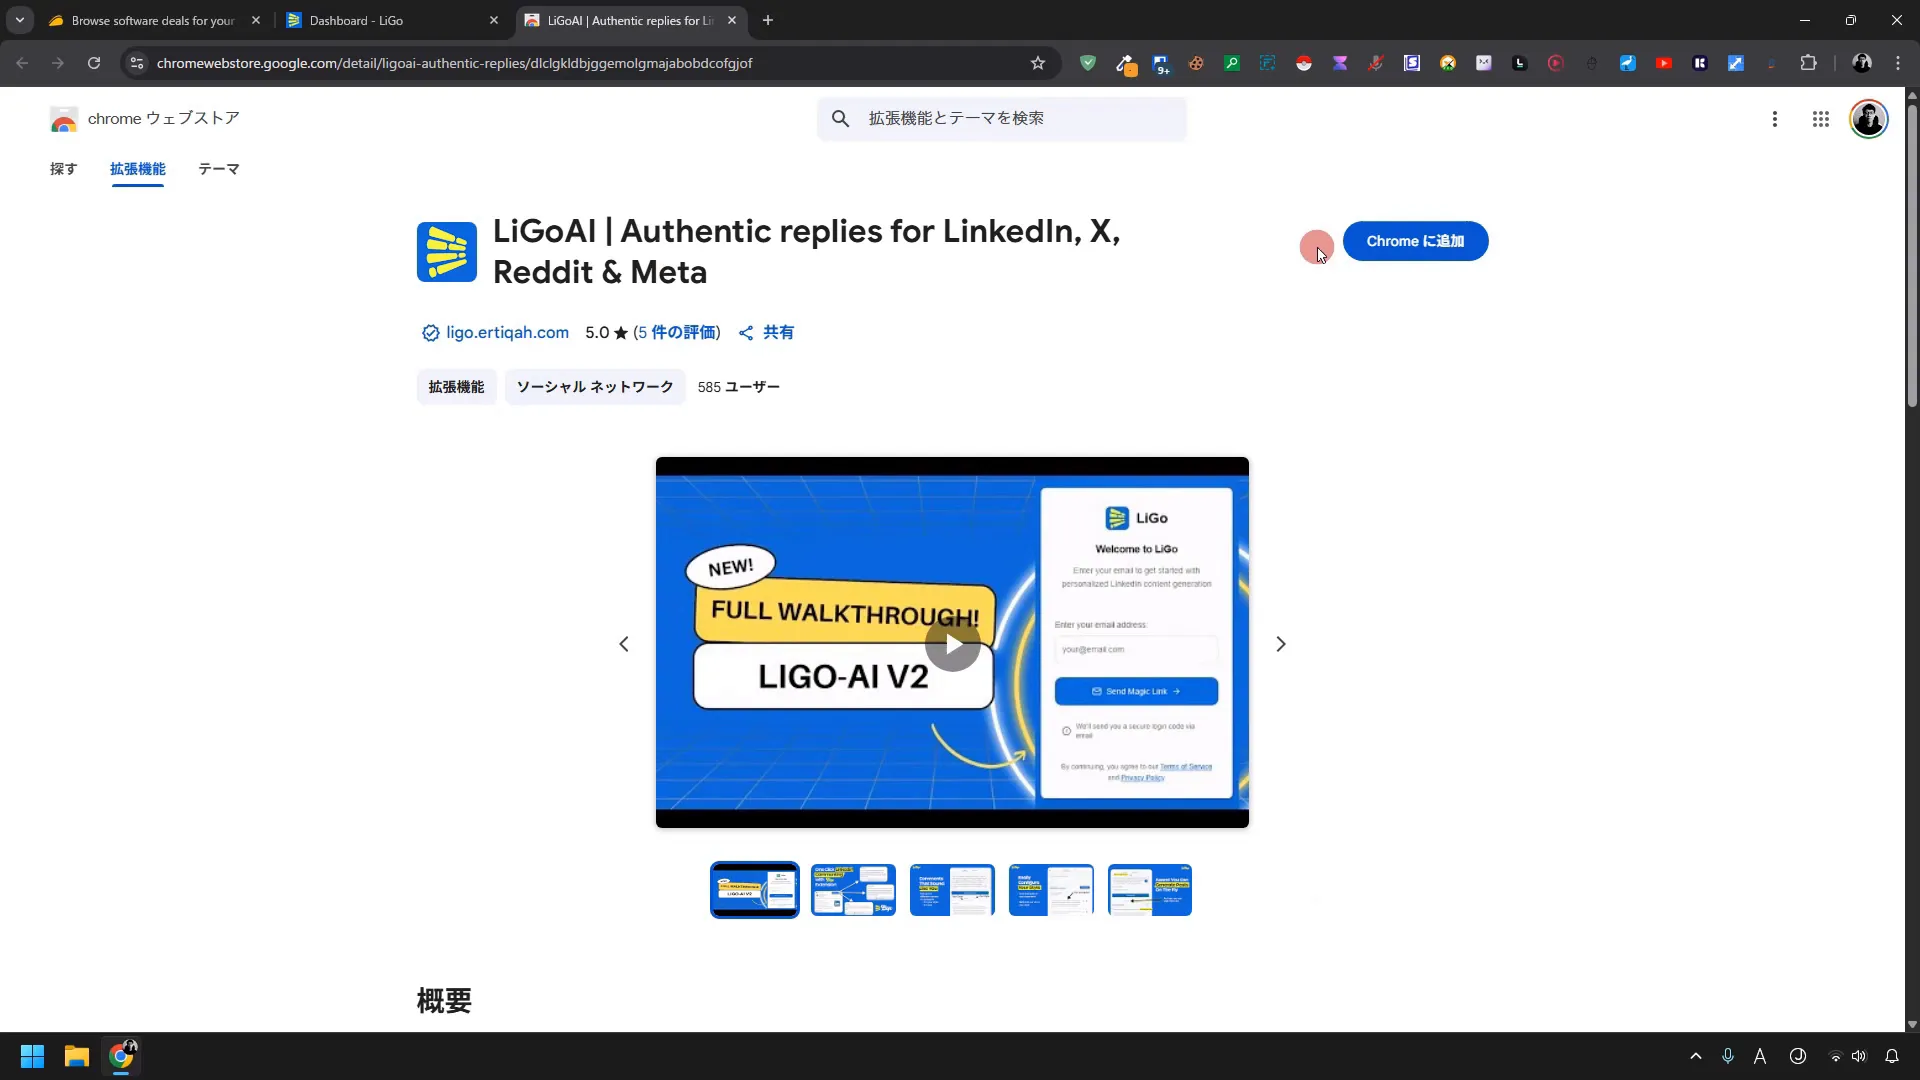Open the muted microphone extension

point(1376,63)
